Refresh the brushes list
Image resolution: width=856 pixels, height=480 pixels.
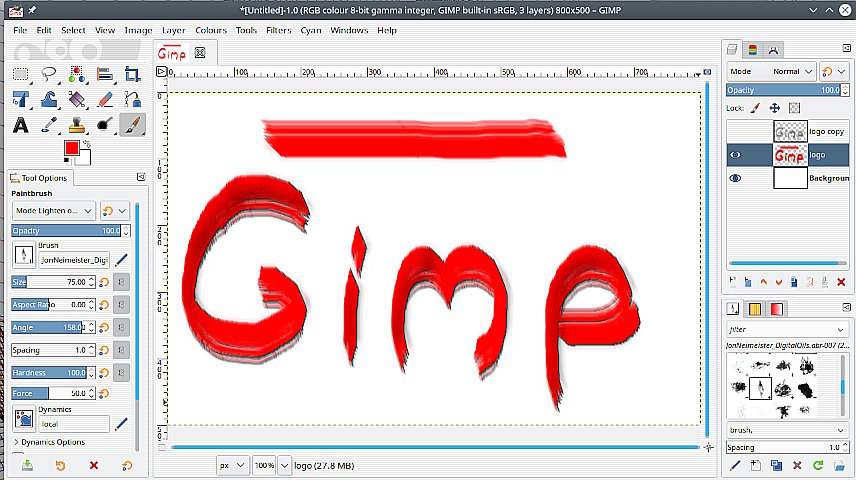[818, 465]
